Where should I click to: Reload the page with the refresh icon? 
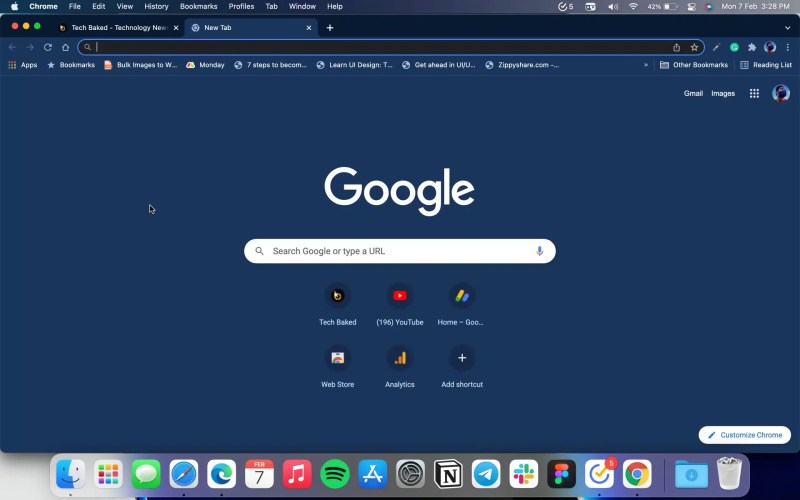(x=47, y=47)
